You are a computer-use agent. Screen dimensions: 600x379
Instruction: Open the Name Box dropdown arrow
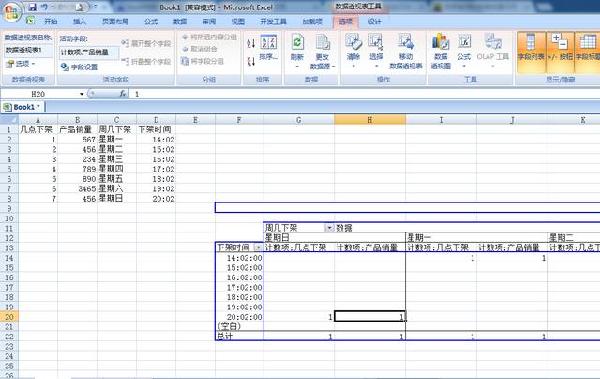point(82,94)
